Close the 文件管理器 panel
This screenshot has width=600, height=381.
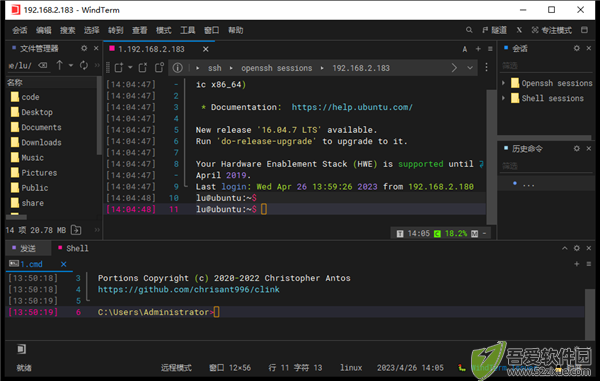point(96,48)
